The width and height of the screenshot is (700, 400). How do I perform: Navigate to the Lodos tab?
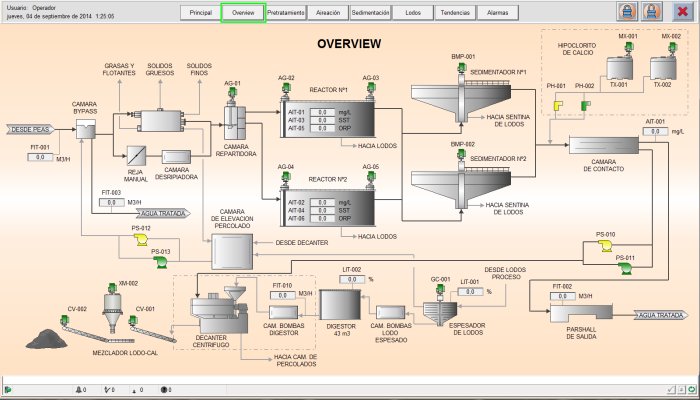point(413,13)
